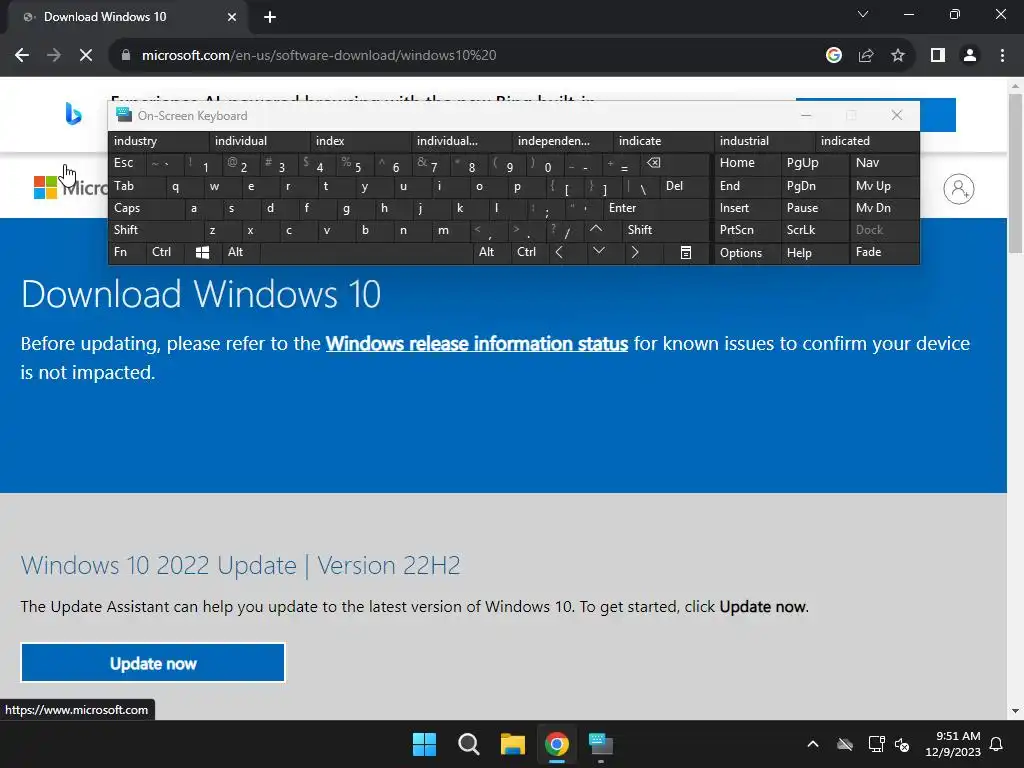Viewport: 1024px width, 768px height.
Task: Select the Download Windows 10 tab
Action: coord(127,17)
